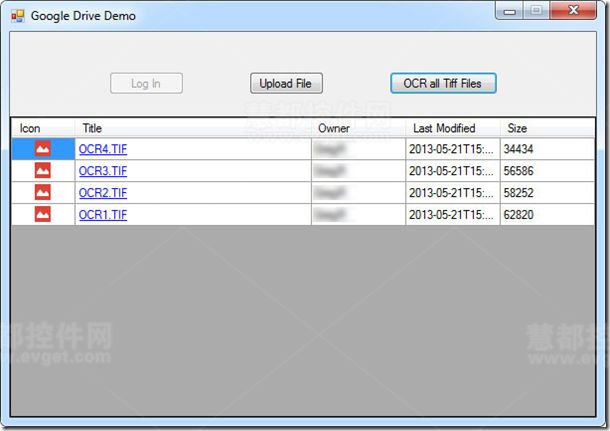
Task: Select the Last Modified cell of OCR4.TIF
Action: 453,149
